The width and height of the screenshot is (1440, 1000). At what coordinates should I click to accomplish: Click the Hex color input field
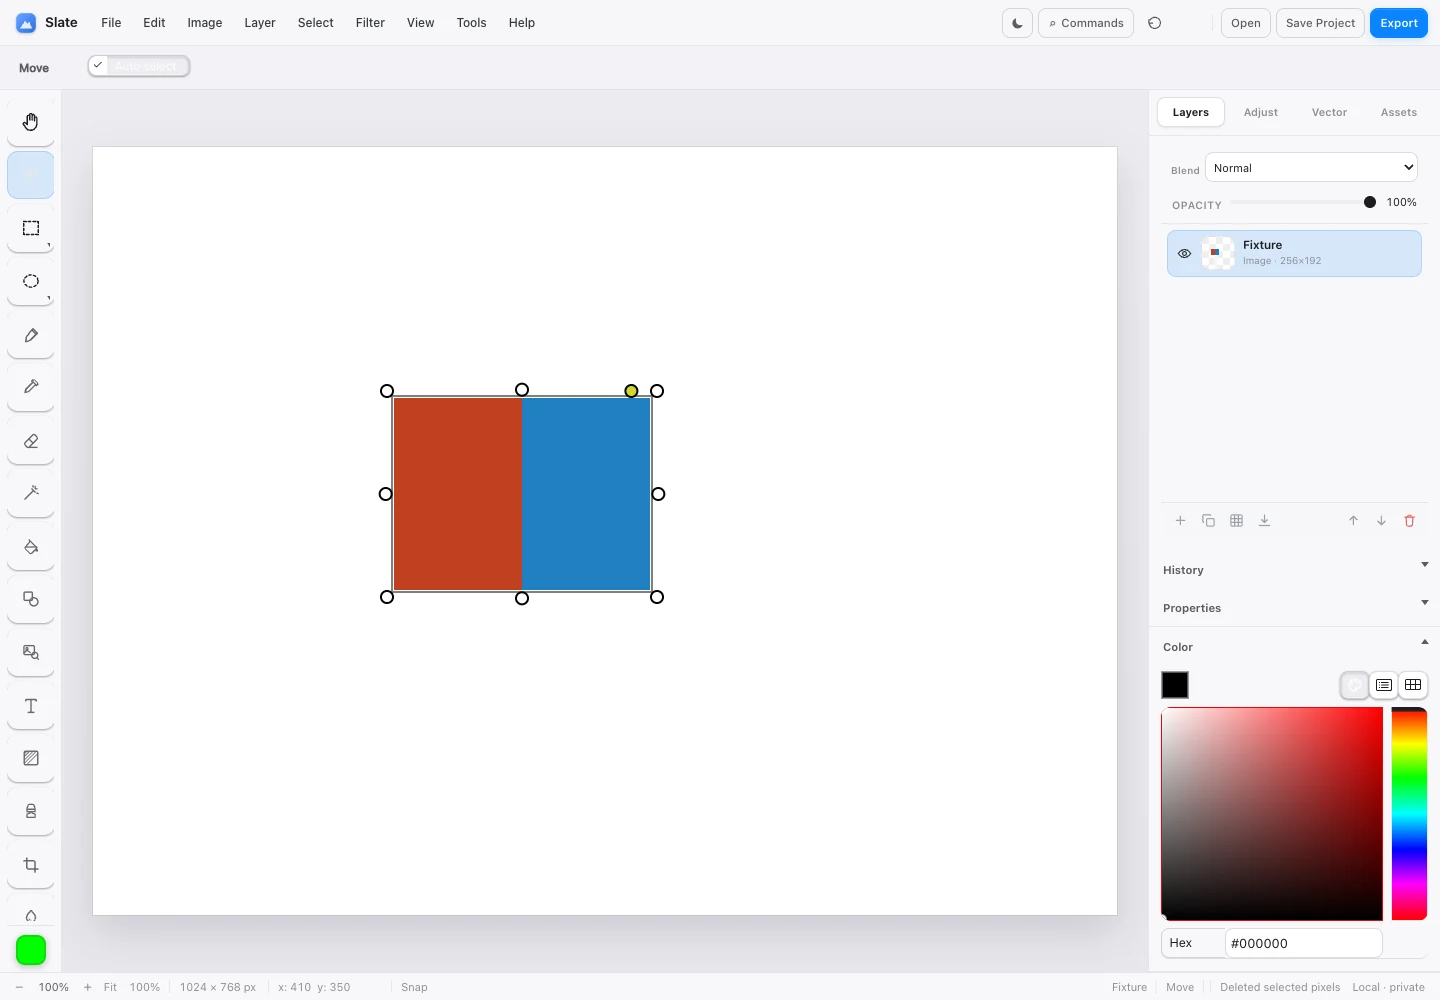(1303, 943)
